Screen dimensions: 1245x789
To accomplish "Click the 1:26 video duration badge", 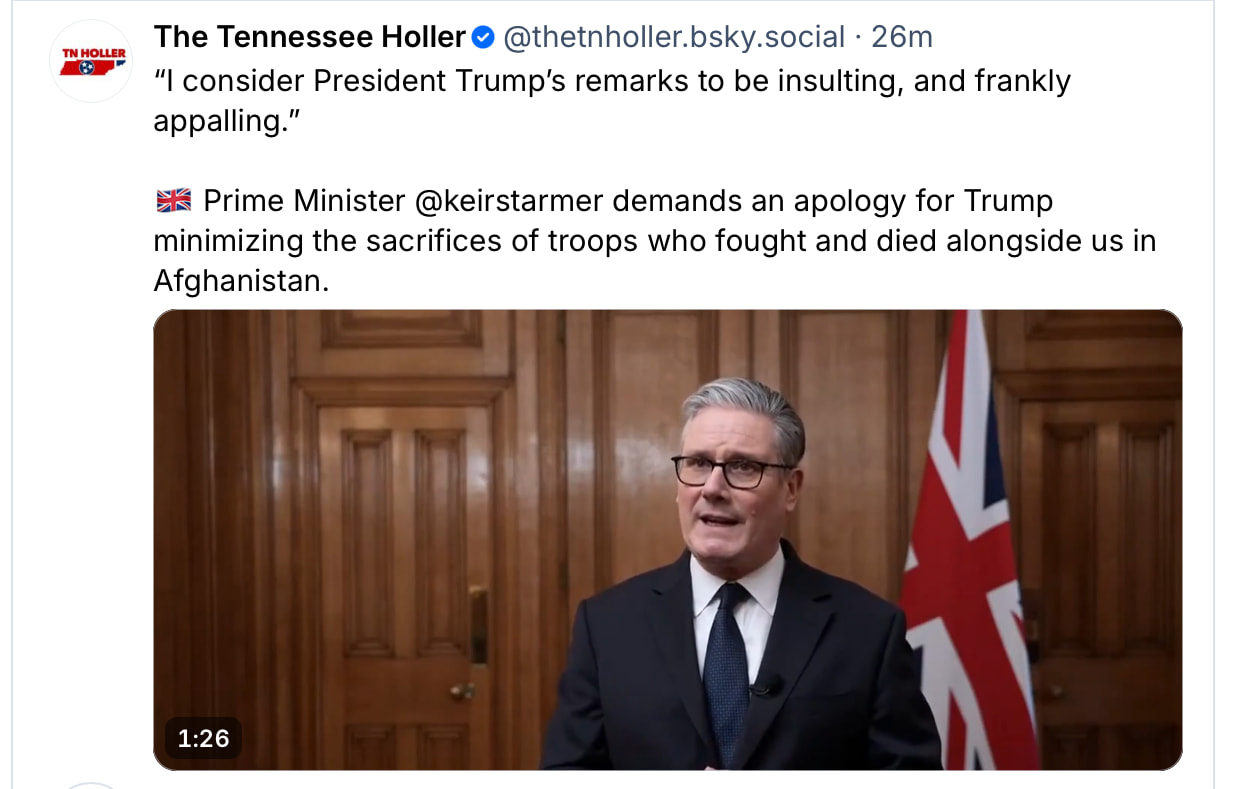I will [203, 738].
